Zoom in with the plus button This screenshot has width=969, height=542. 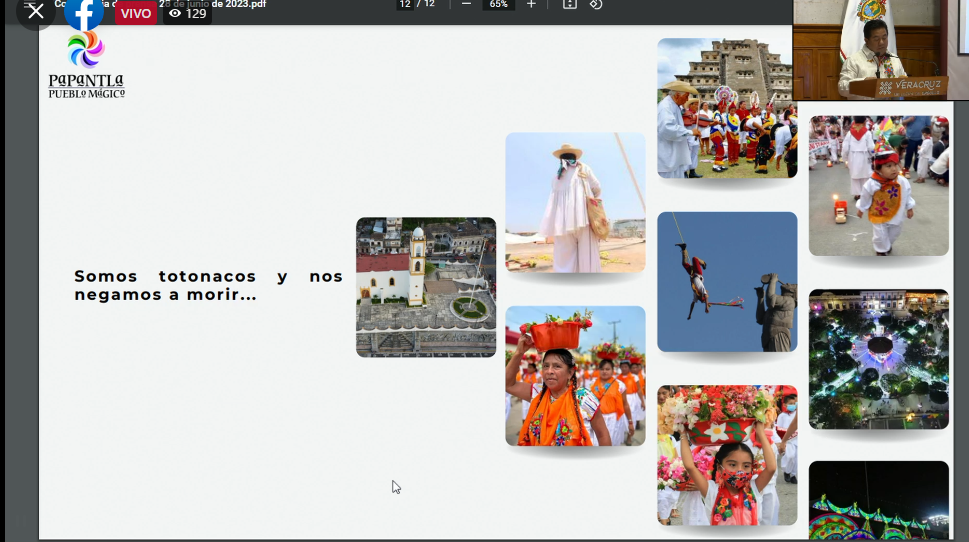tap(531, 4)
